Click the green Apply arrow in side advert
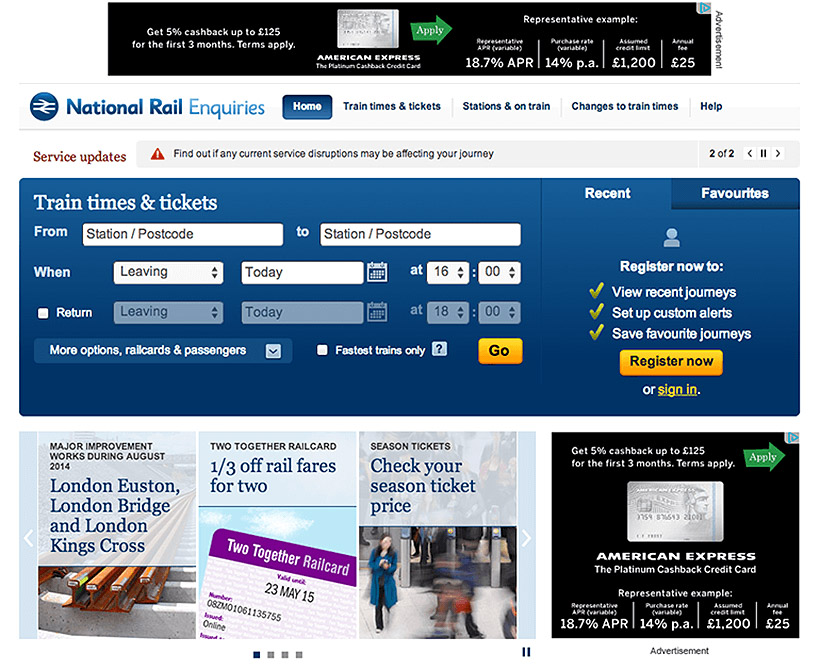Image resolution: width=820 pixels, height=669 pixels. click(x=764, y=457)
